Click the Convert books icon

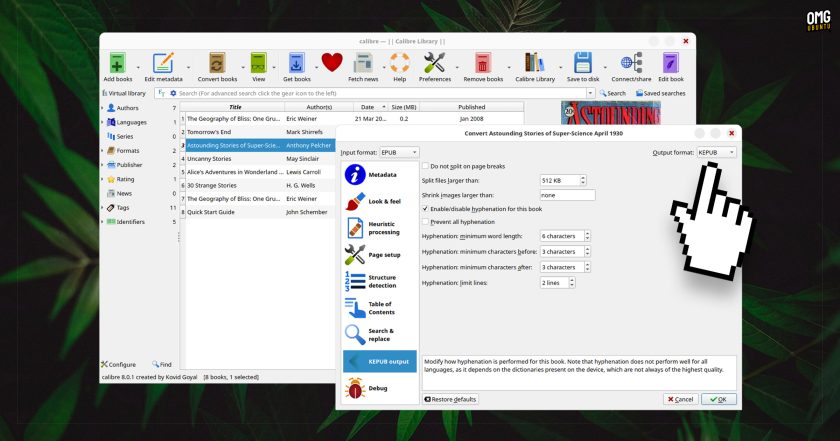click(x=217, y=63)
